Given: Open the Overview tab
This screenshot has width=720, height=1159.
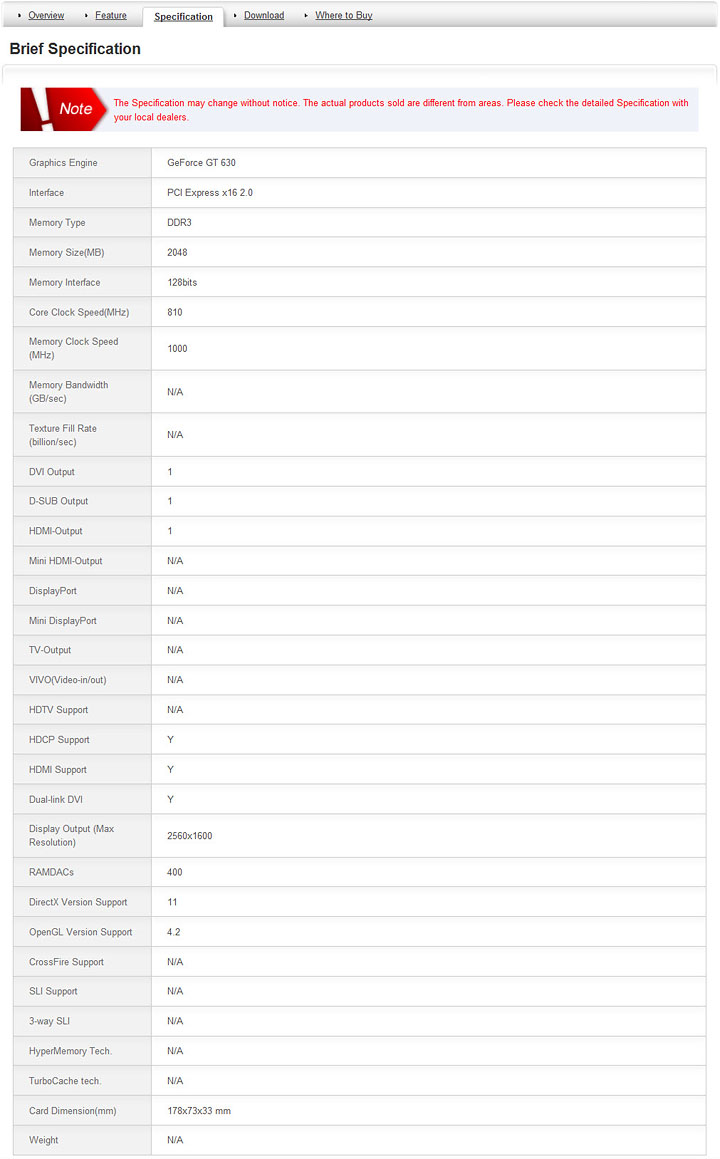Looking at the screenshot, I should pyautogui.click(x=46, y=15).
